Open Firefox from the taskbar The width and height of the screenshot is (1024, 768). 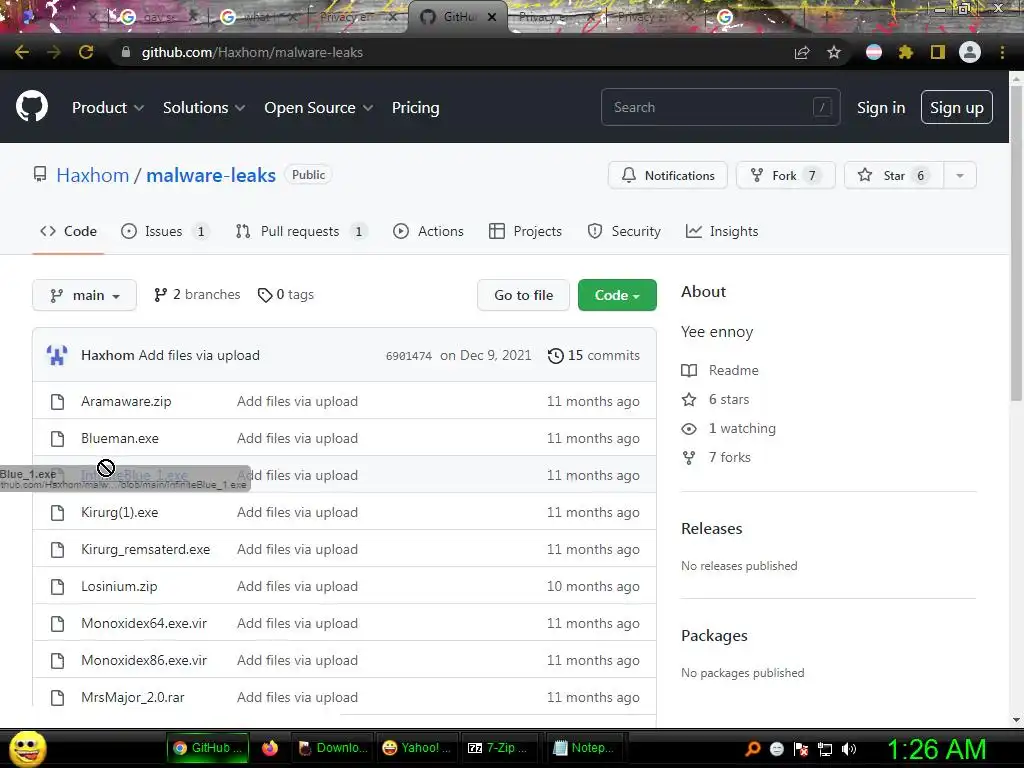click(x=270, y=748)
